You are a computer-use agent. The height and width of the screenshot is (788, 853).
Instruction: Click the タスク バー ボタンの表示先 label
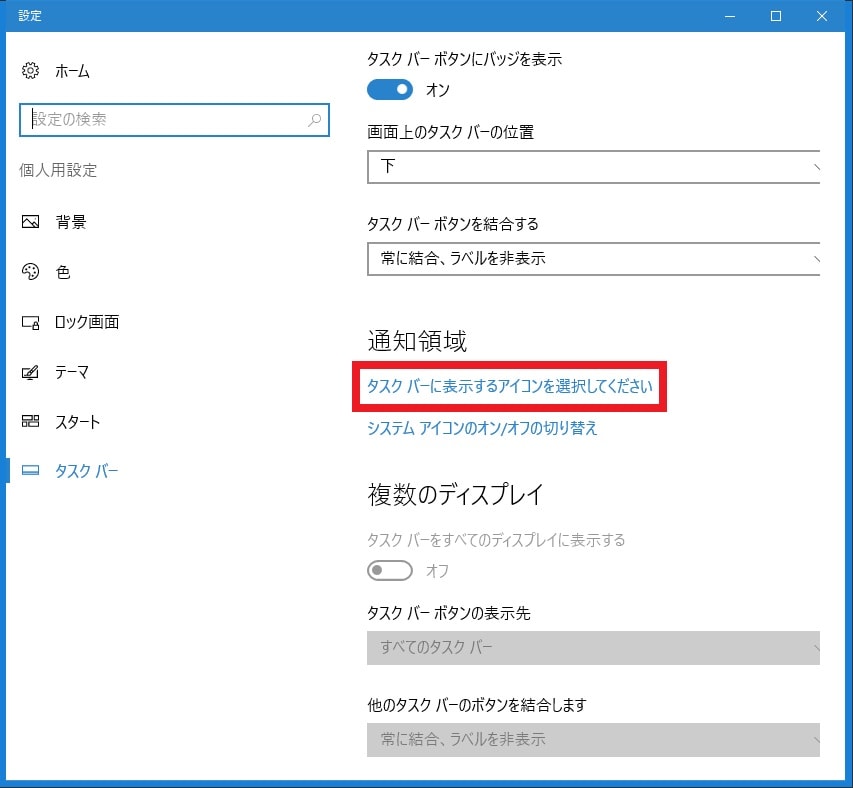449,613
